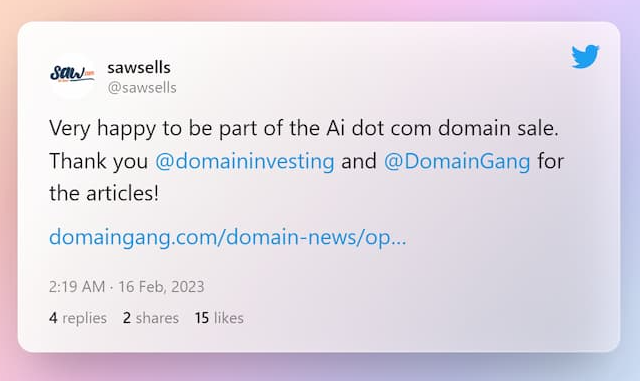Screen dimensions: 640x381
Task: Open the sawsells display name
Action: click(139, 67)
